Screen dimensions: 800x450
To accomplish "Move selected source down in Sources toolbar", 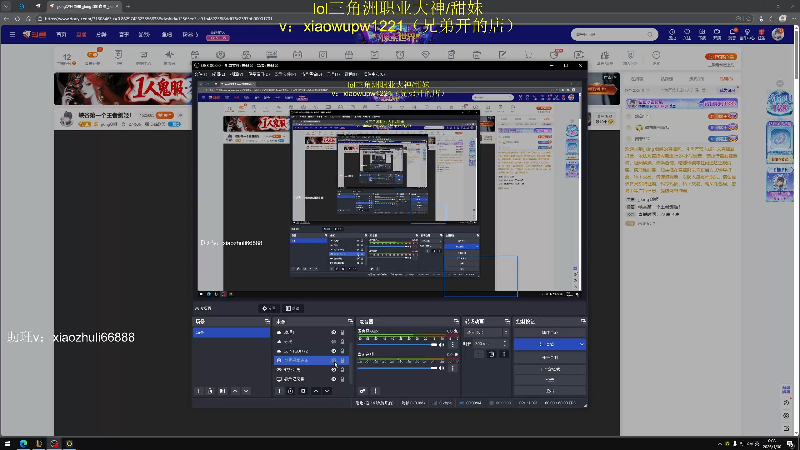I will [327, 391].
